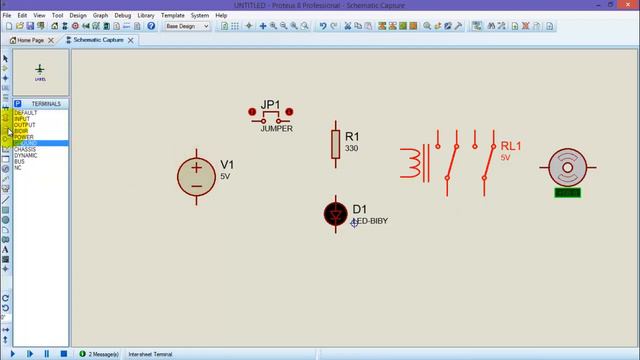Select the 2D circle graphics tool
Image resolution: width=640 pixels, height=360 pixels.
click(5, 220)
